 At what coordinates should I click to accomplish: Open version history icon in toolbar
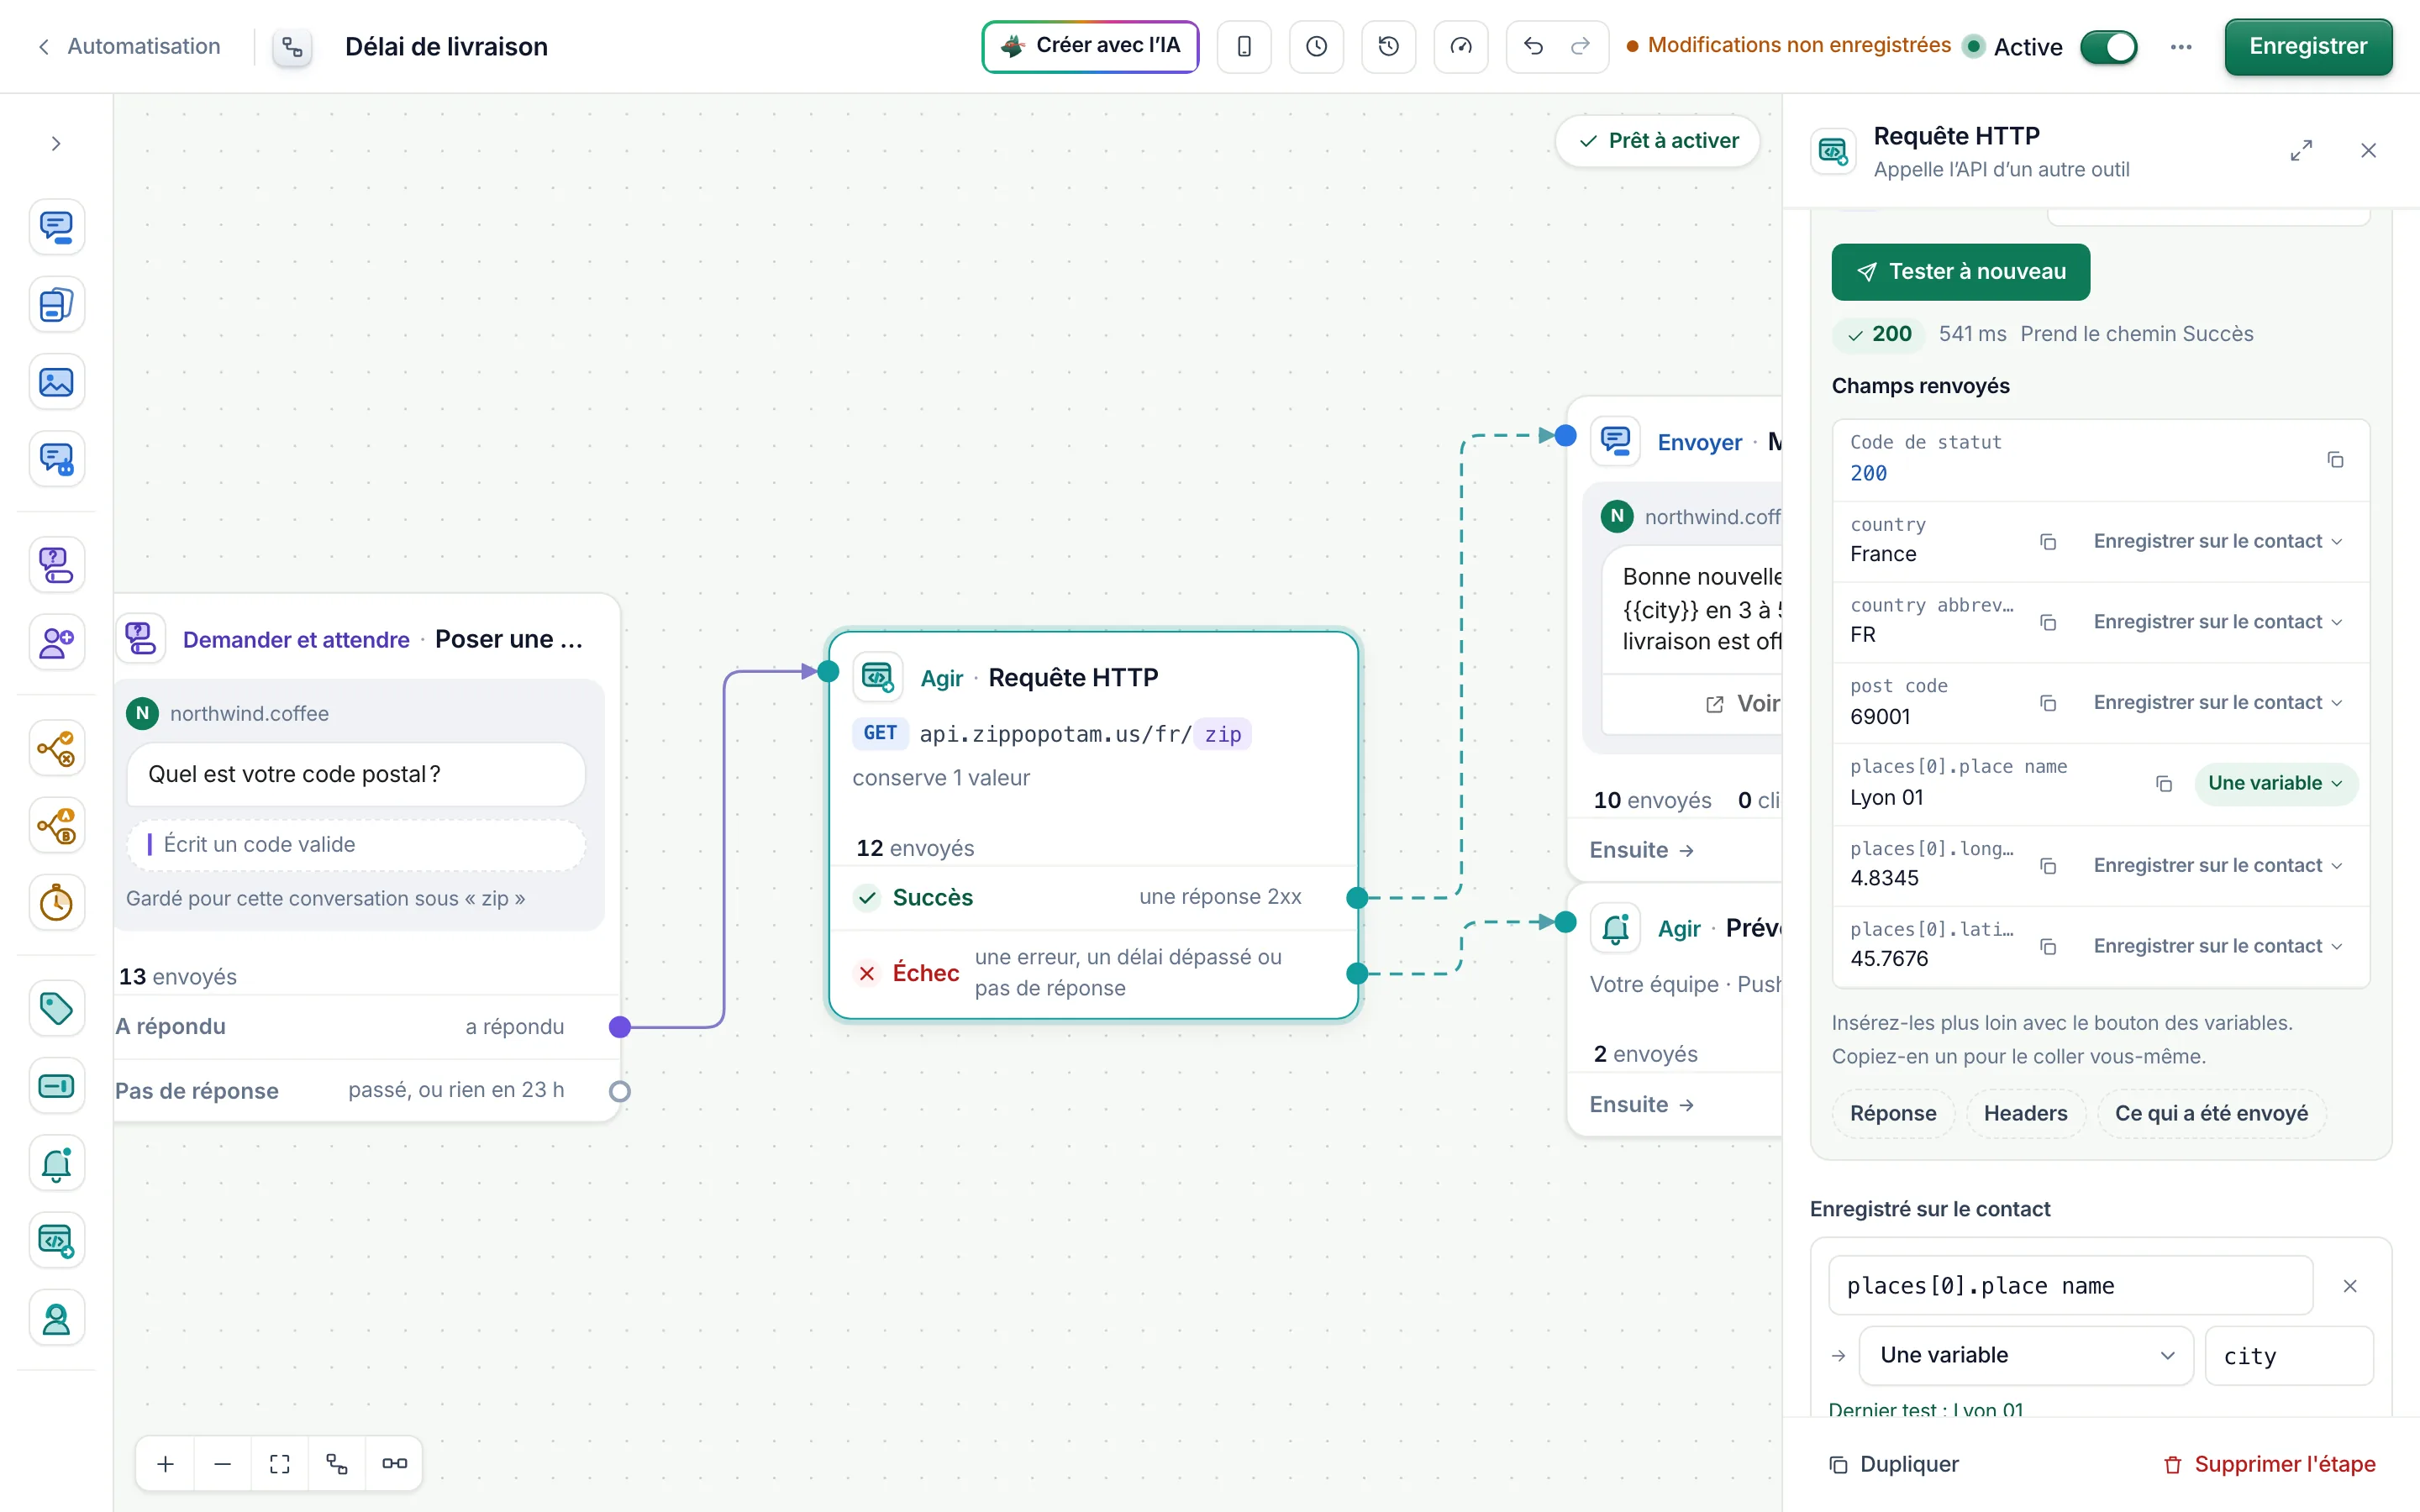pyautogui.click(x=1388, y=46)
